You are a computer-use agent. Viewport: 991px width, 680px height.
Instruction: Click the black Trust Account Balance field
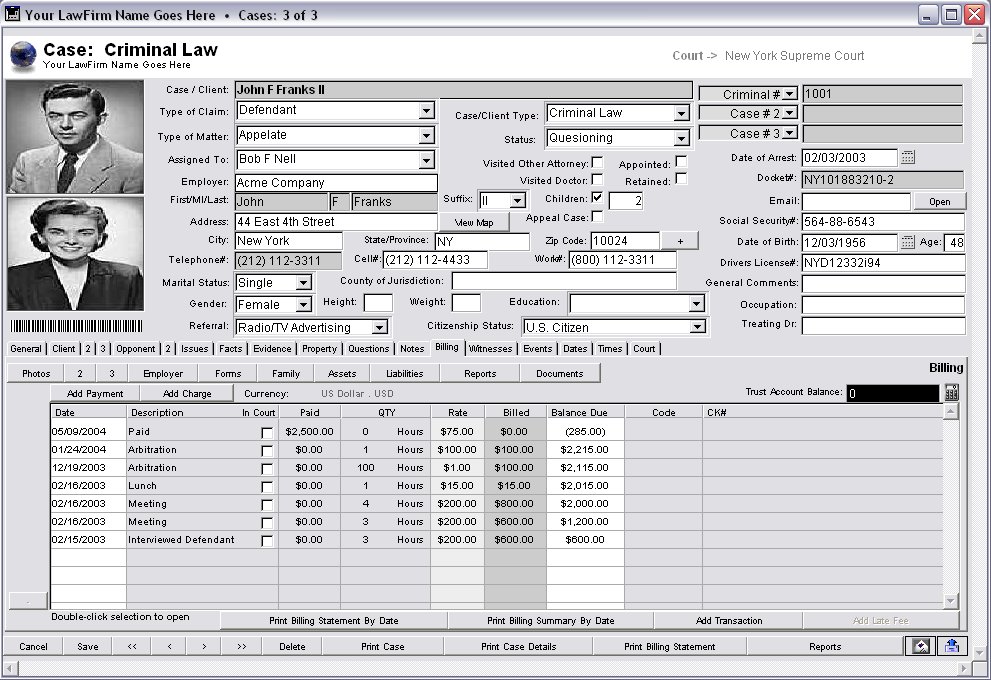pos(892,393)
